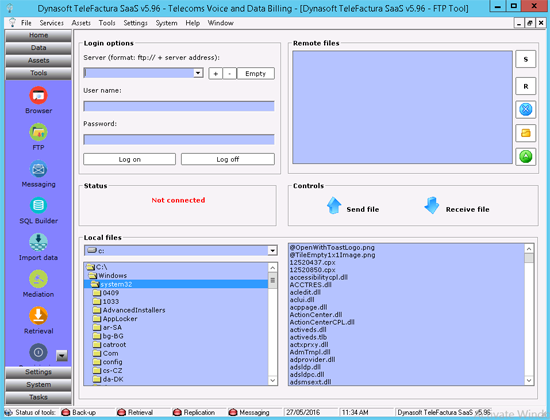
Task: Select the FTP tool icon
Action: pyautogui.click(x=38, y=132)
